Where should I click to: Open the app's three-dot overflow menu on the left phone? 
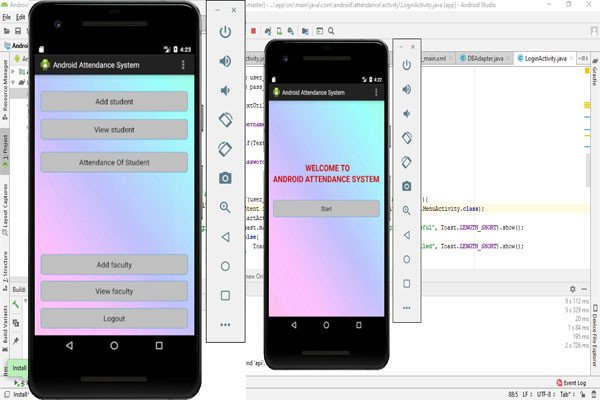click(183, 65)
